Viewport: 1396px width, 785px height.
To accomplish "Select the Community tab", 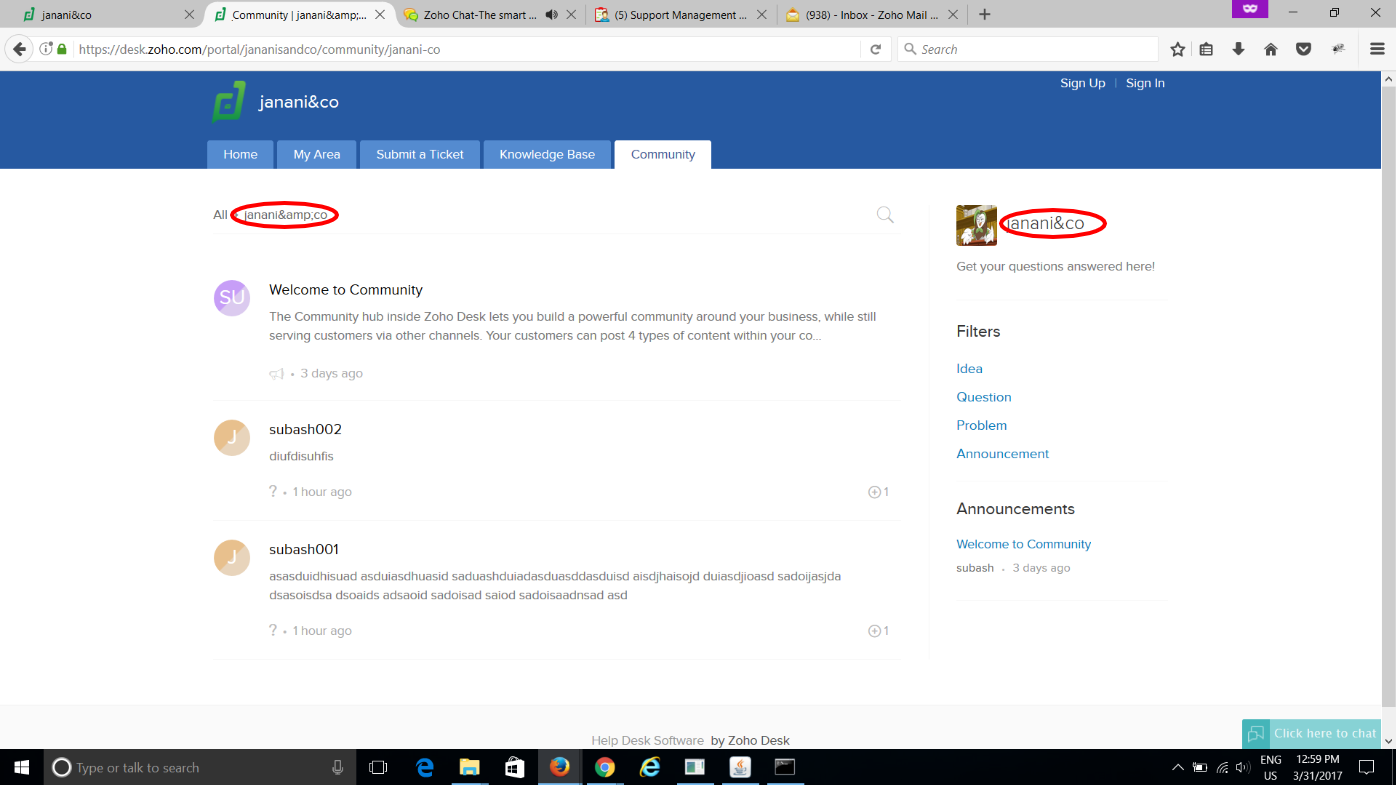I will pos(663,154).
